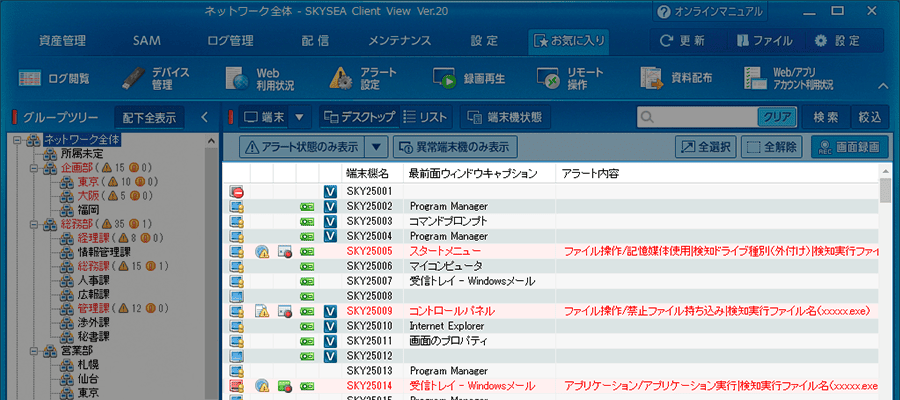The image size is (900, 400).
Task: Click the 全選択 button
Action: click(x=705, y=147)
